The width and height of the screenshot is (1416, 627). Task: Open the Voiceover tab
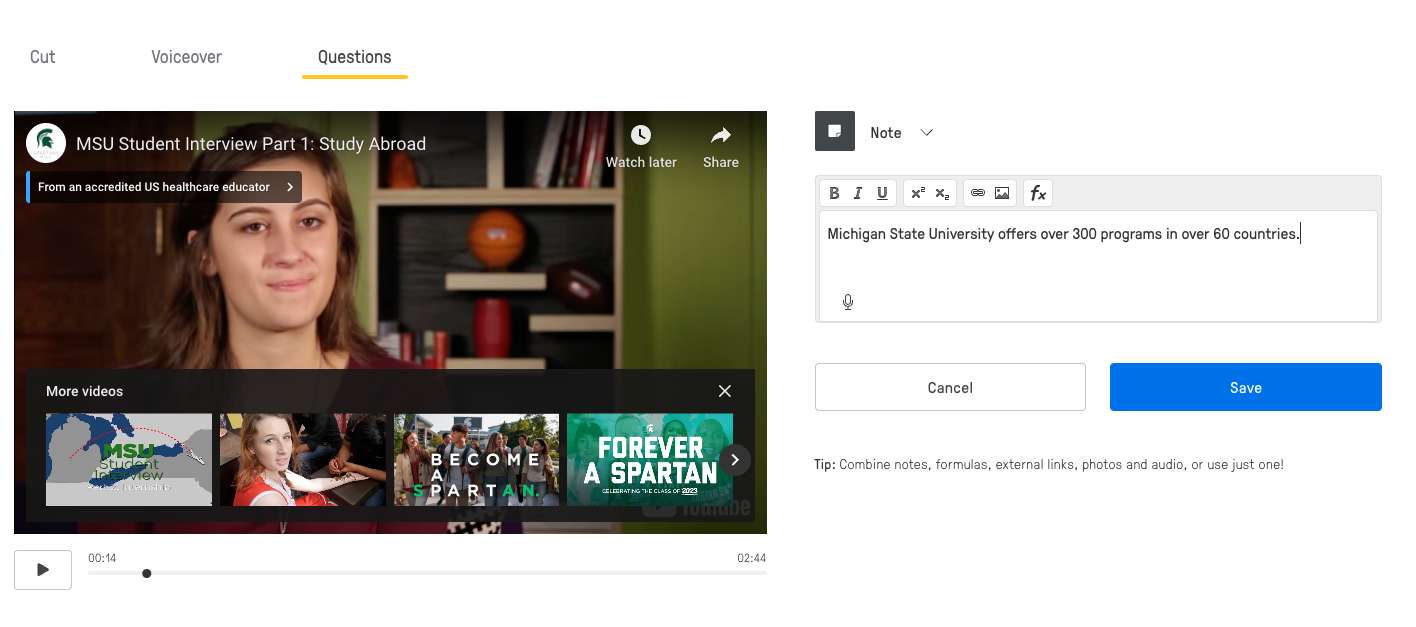(x=186, y=57)
